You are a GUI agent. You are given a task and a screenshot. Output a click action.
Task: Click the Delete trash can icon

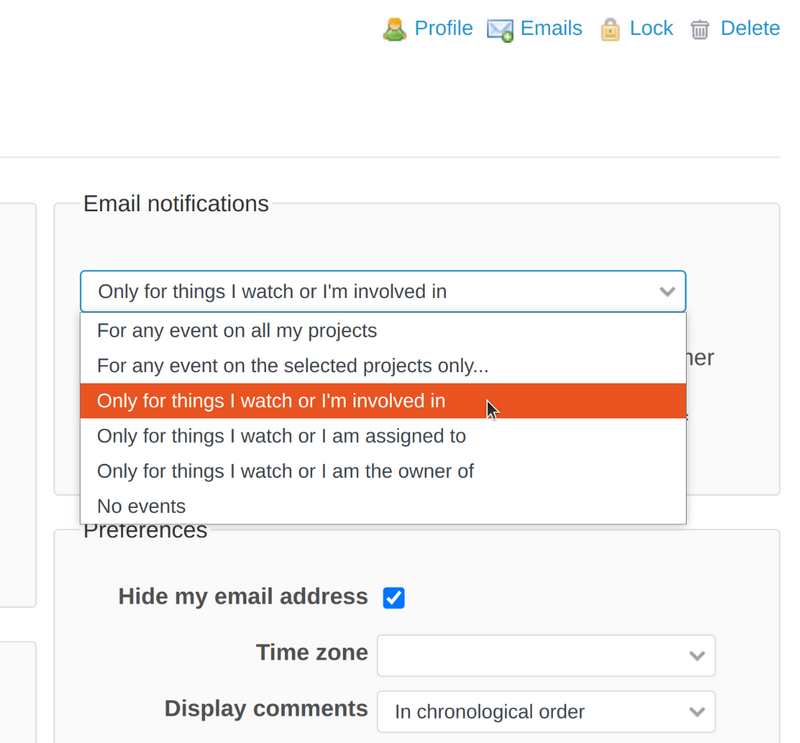pos(700,30)
